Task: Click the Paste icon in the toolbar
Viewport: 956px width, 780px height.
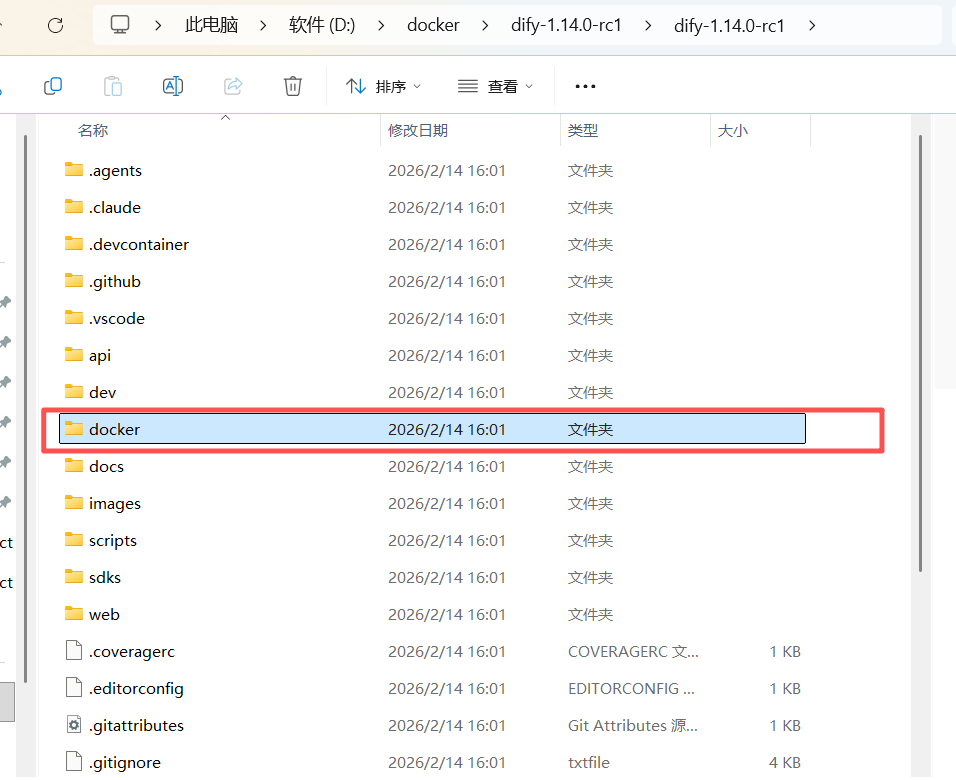Action: point(113,86)
